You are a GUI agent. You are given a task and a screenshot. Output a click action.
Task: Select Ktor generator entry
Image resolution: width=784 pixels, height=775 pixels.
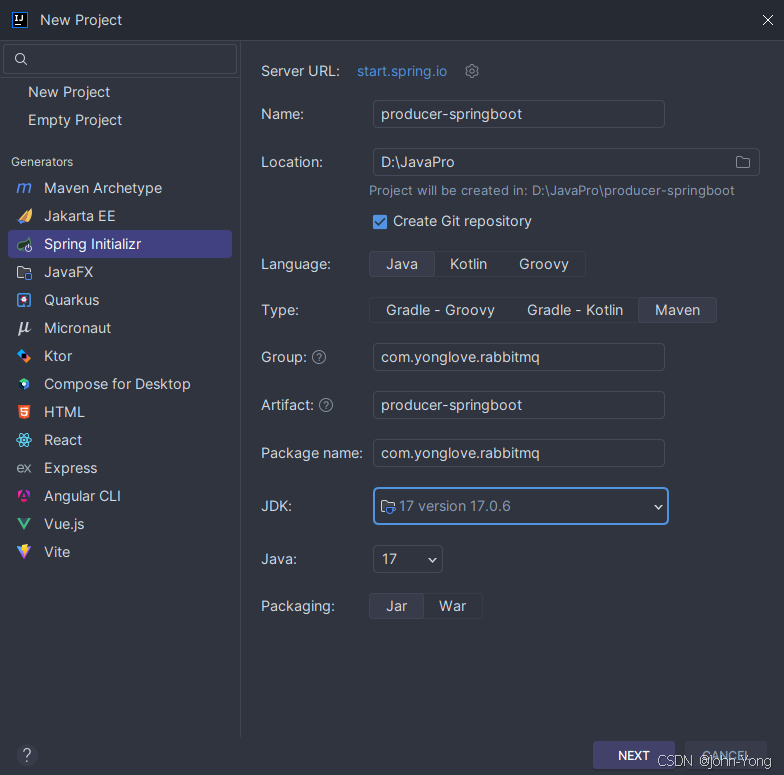pos(120,356)
